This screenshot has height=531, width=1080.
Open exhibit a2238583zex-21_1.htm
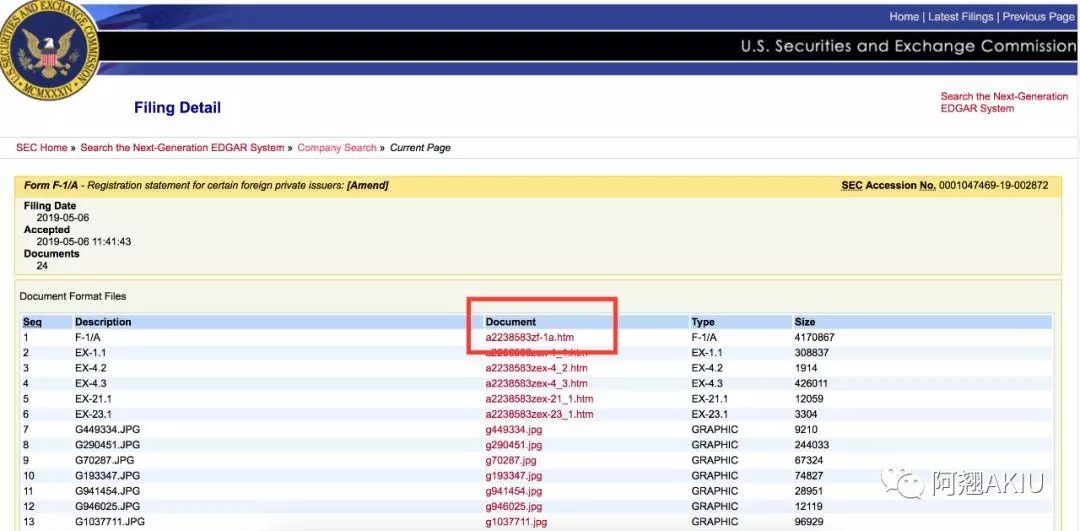pos(539,399)
